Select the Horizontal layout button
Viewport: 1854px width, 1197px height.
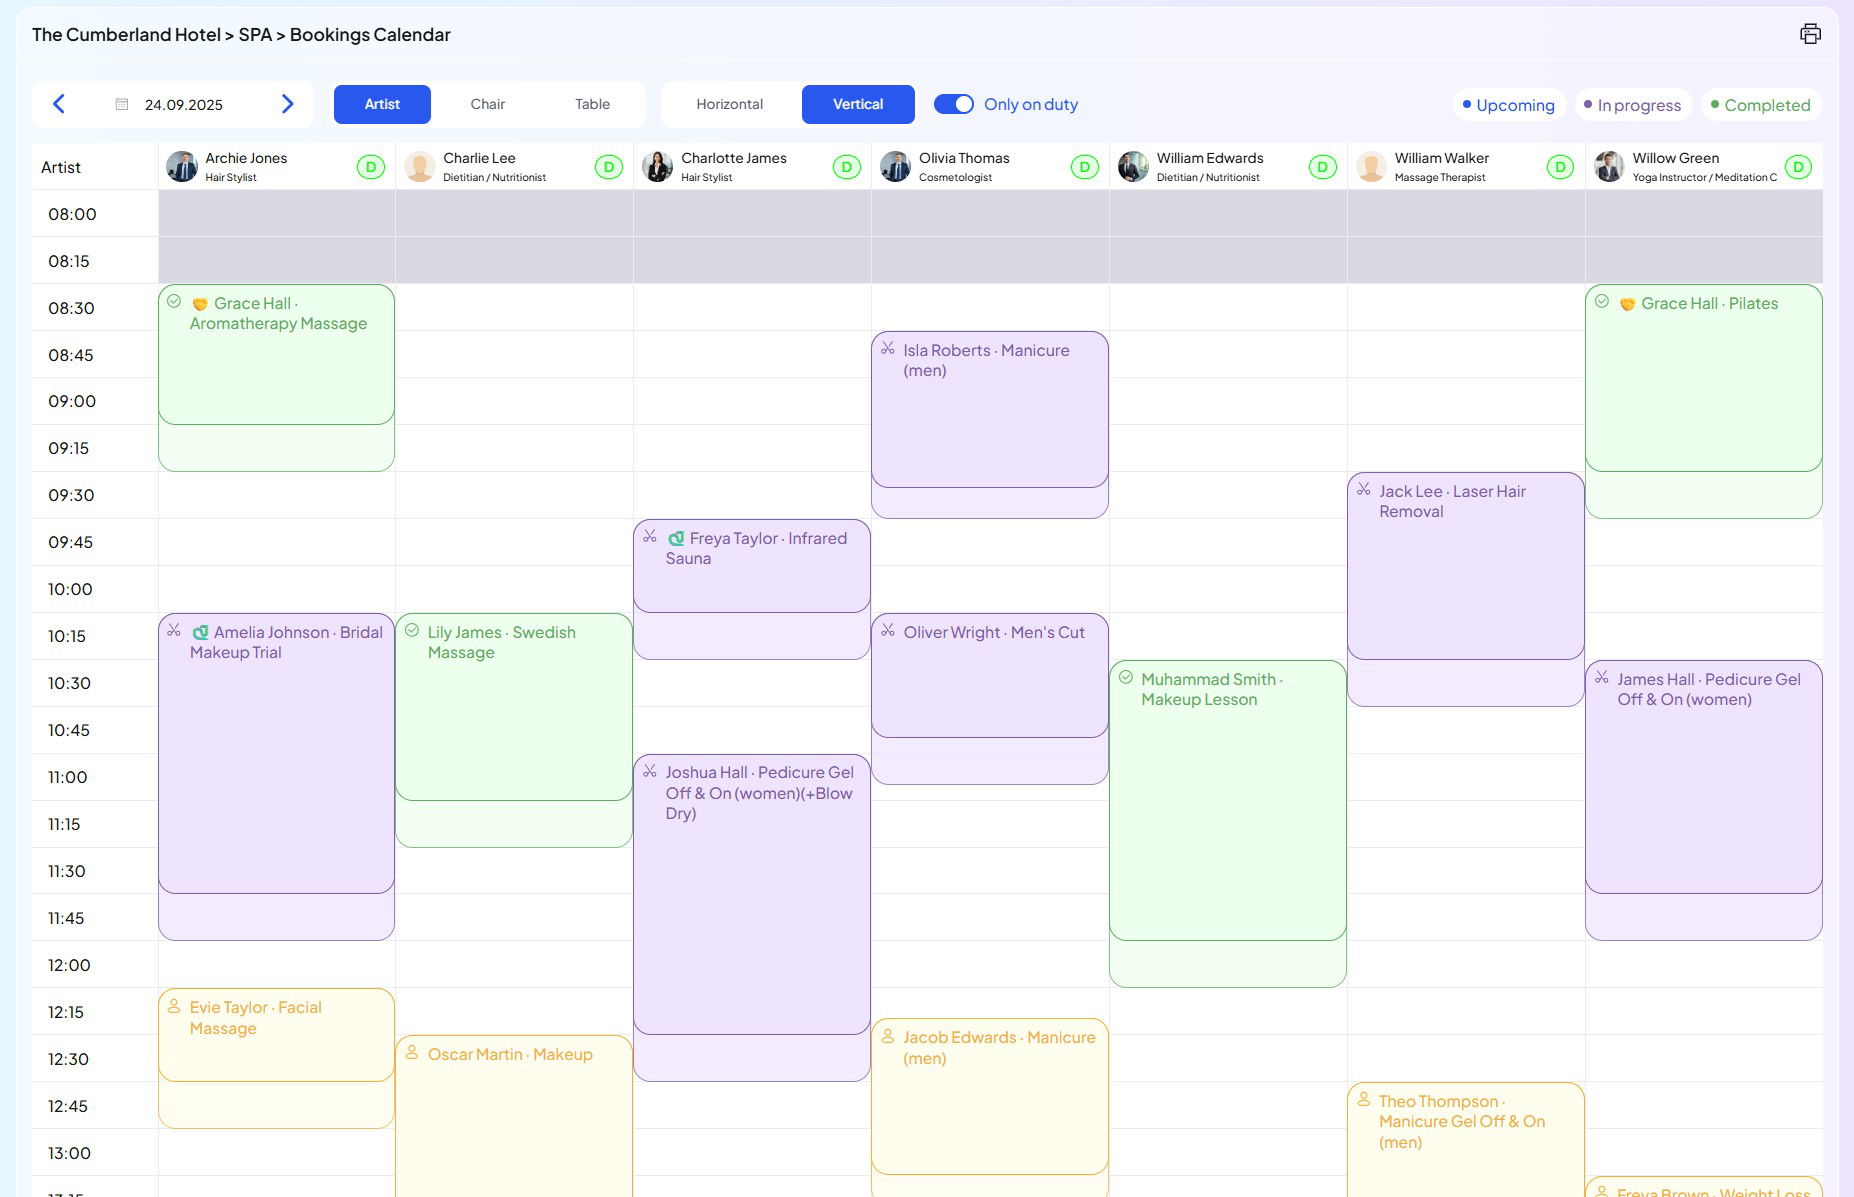pyautogui.click(x=729, y=104)
